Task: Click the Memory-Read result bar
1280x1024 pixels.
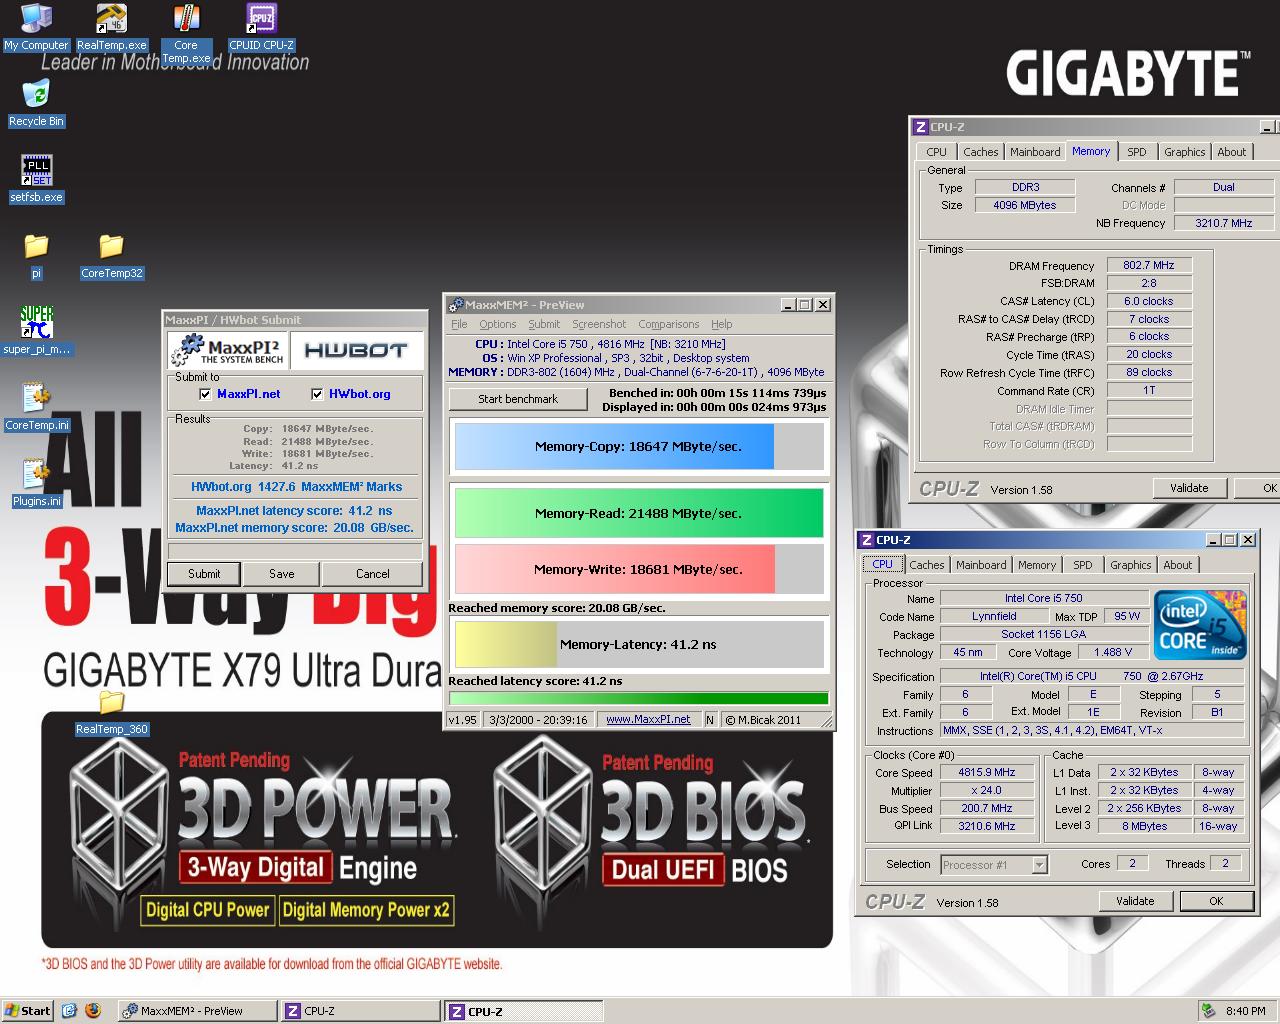Action: pos(639,513)
